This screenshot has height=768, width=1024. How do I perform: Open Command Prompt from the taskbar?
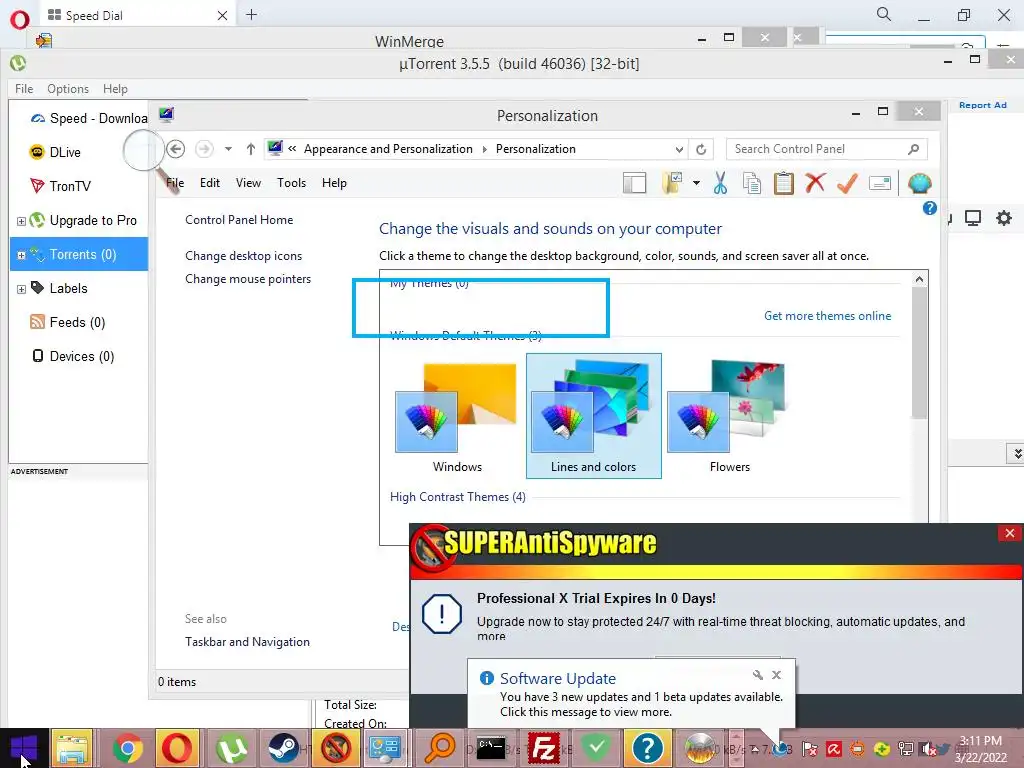(491, 748)
